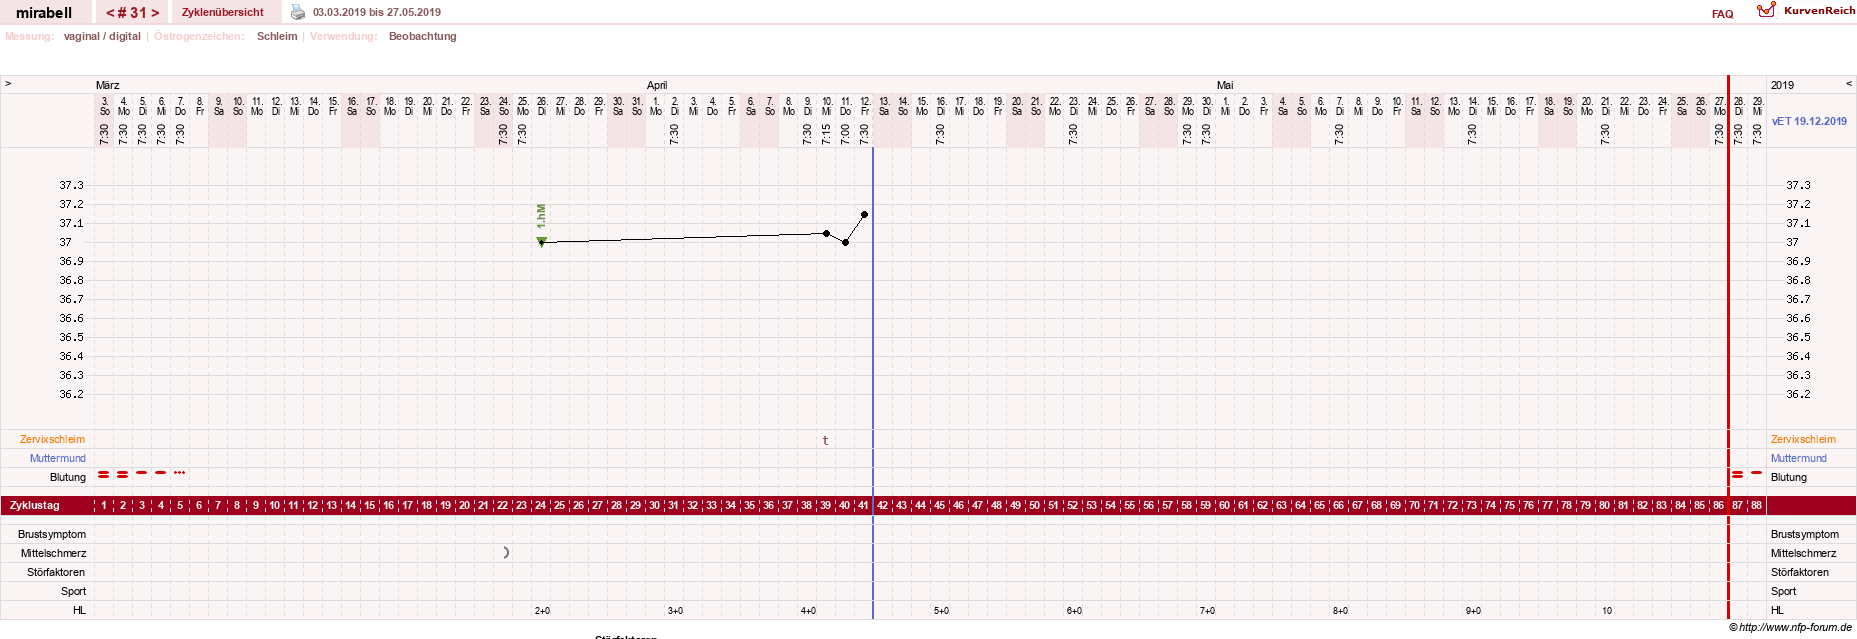Click the 2019 year header

click(x=1782, y=85)
